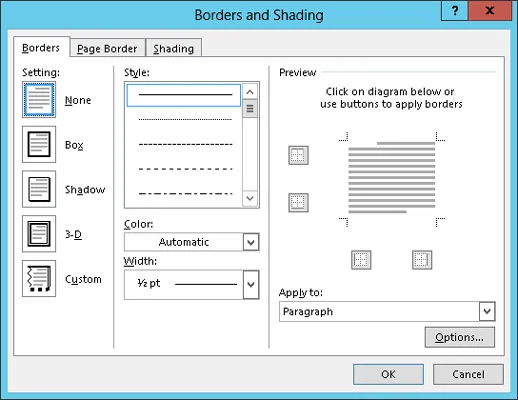
Task: Expand the Width dropdown showing ½ pt
Action: (192, 285)
